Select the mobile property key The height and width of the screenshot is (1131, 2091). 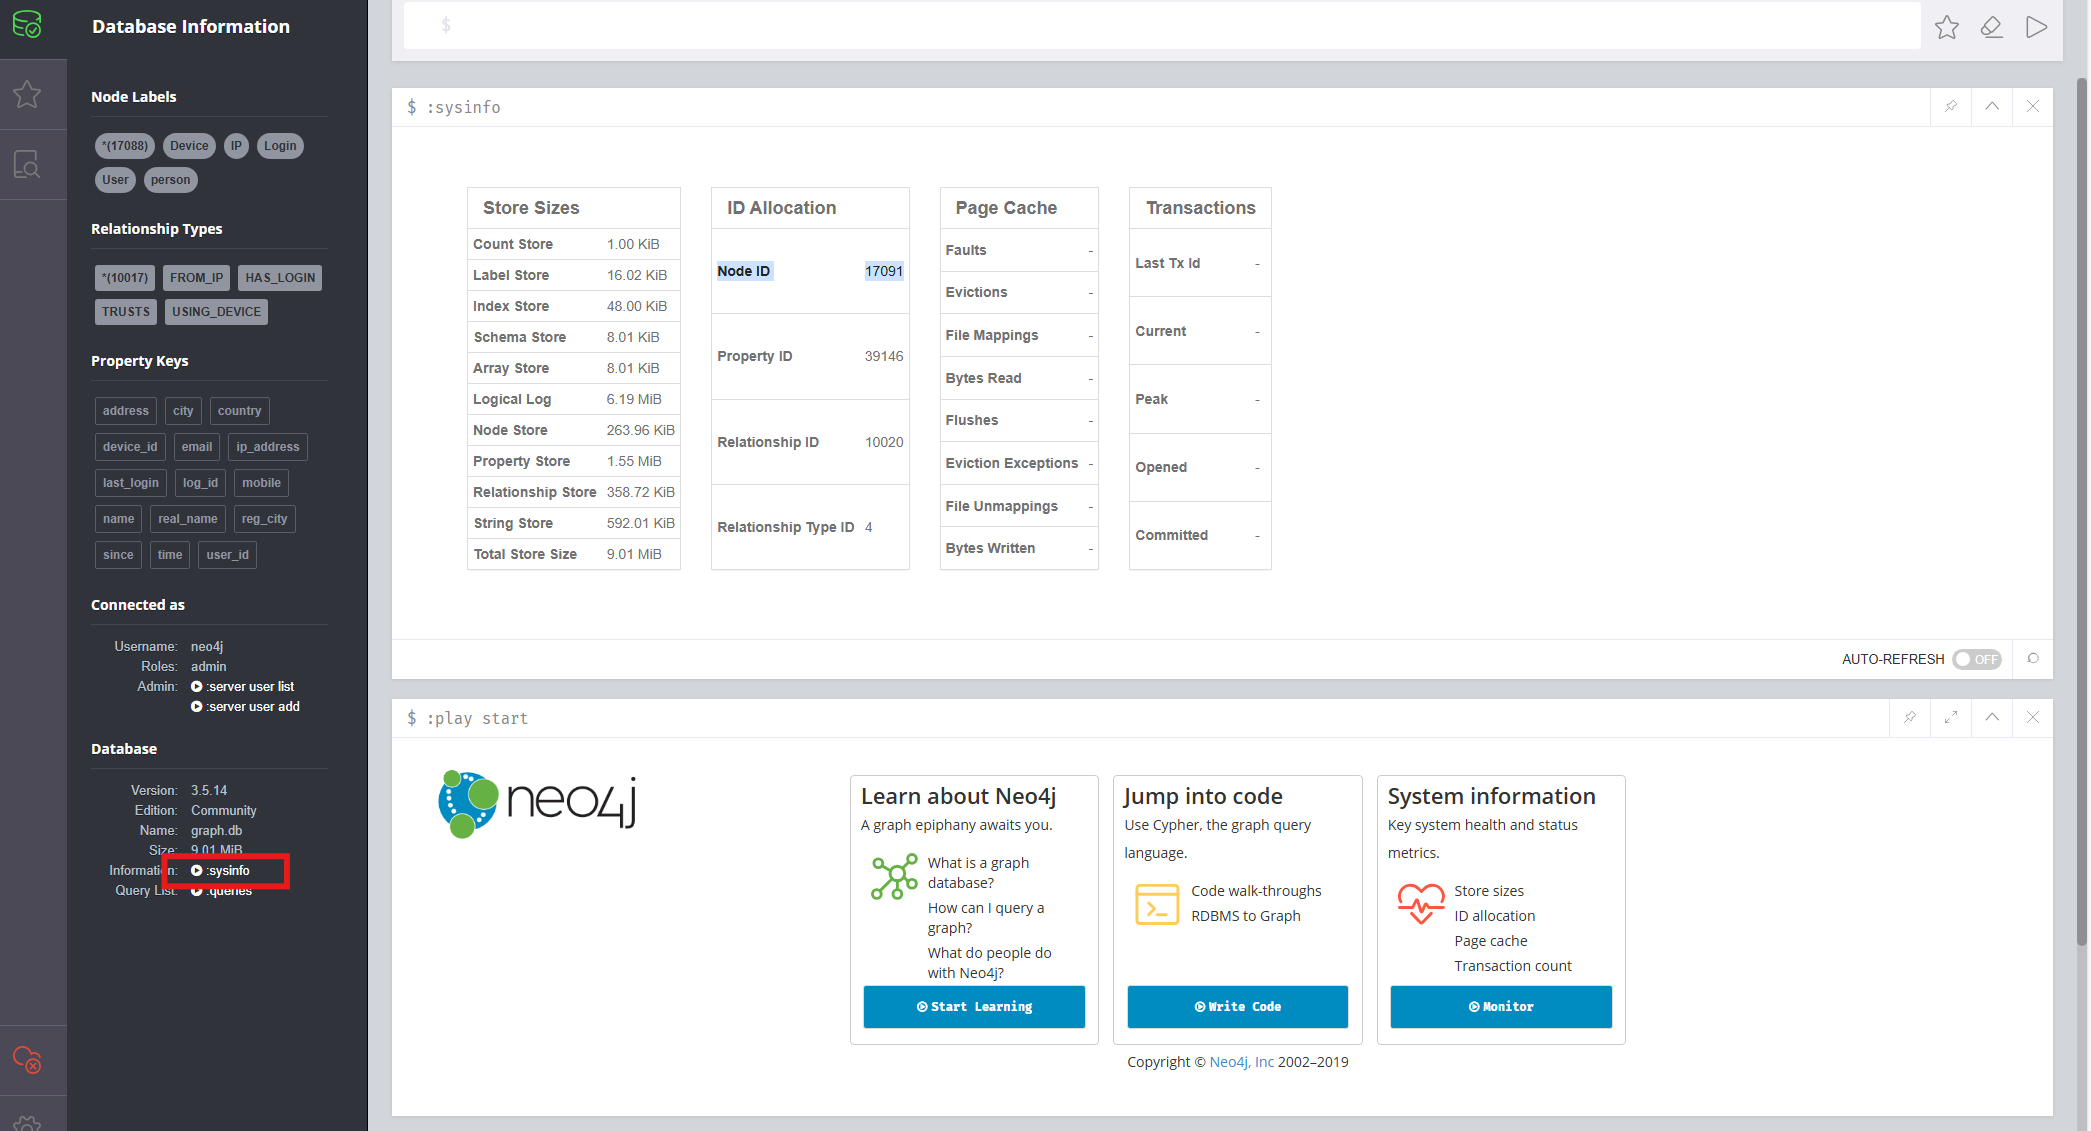click(x=262, y=483)
